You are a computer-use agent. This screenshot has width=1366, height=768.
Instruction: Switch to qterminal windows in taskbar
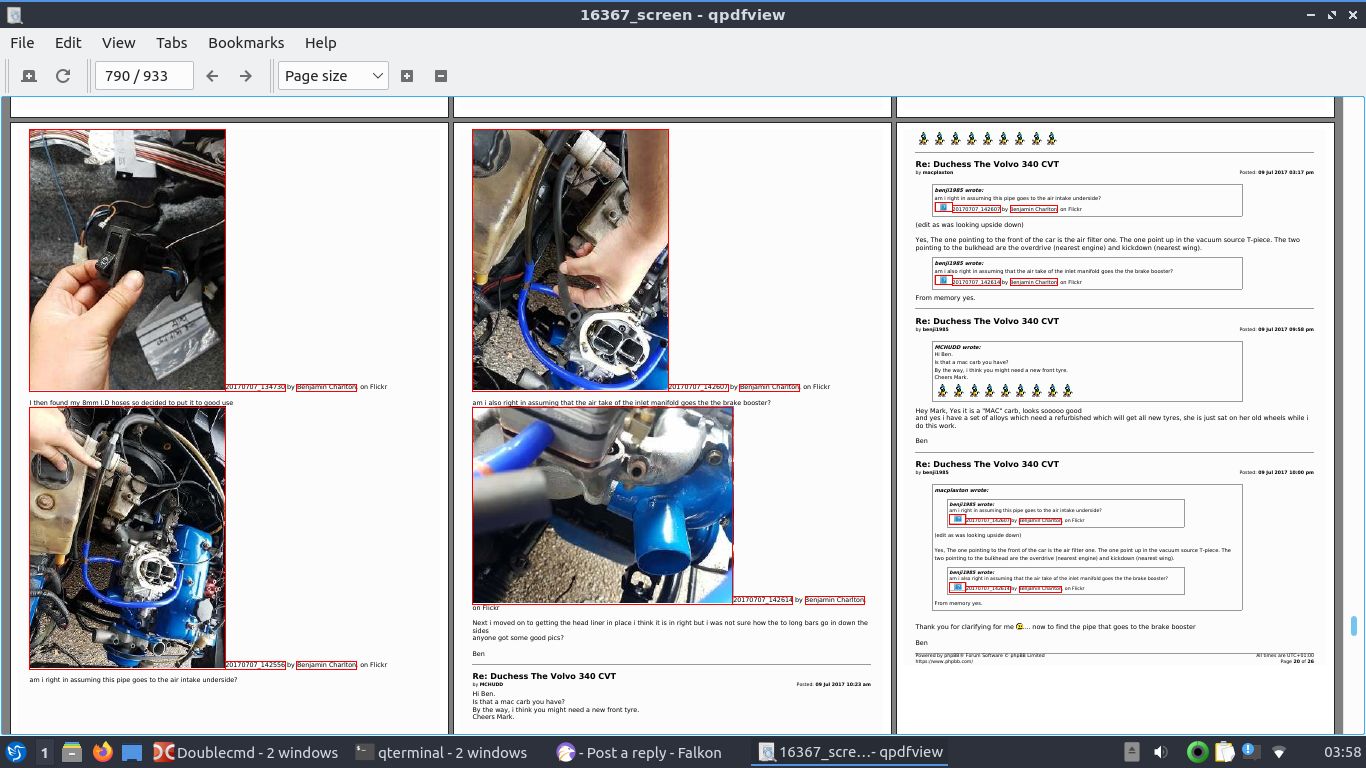[x=440, y=752]
